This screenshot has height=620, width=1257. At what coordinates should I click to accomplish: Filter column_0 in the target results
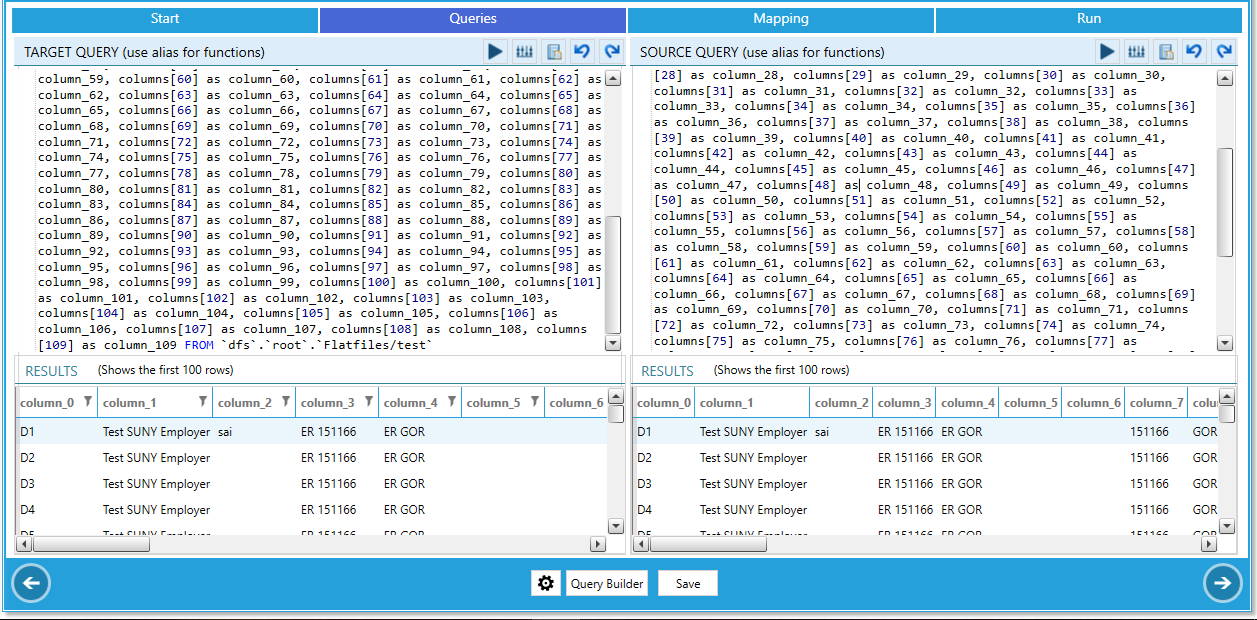pos(88,402)
